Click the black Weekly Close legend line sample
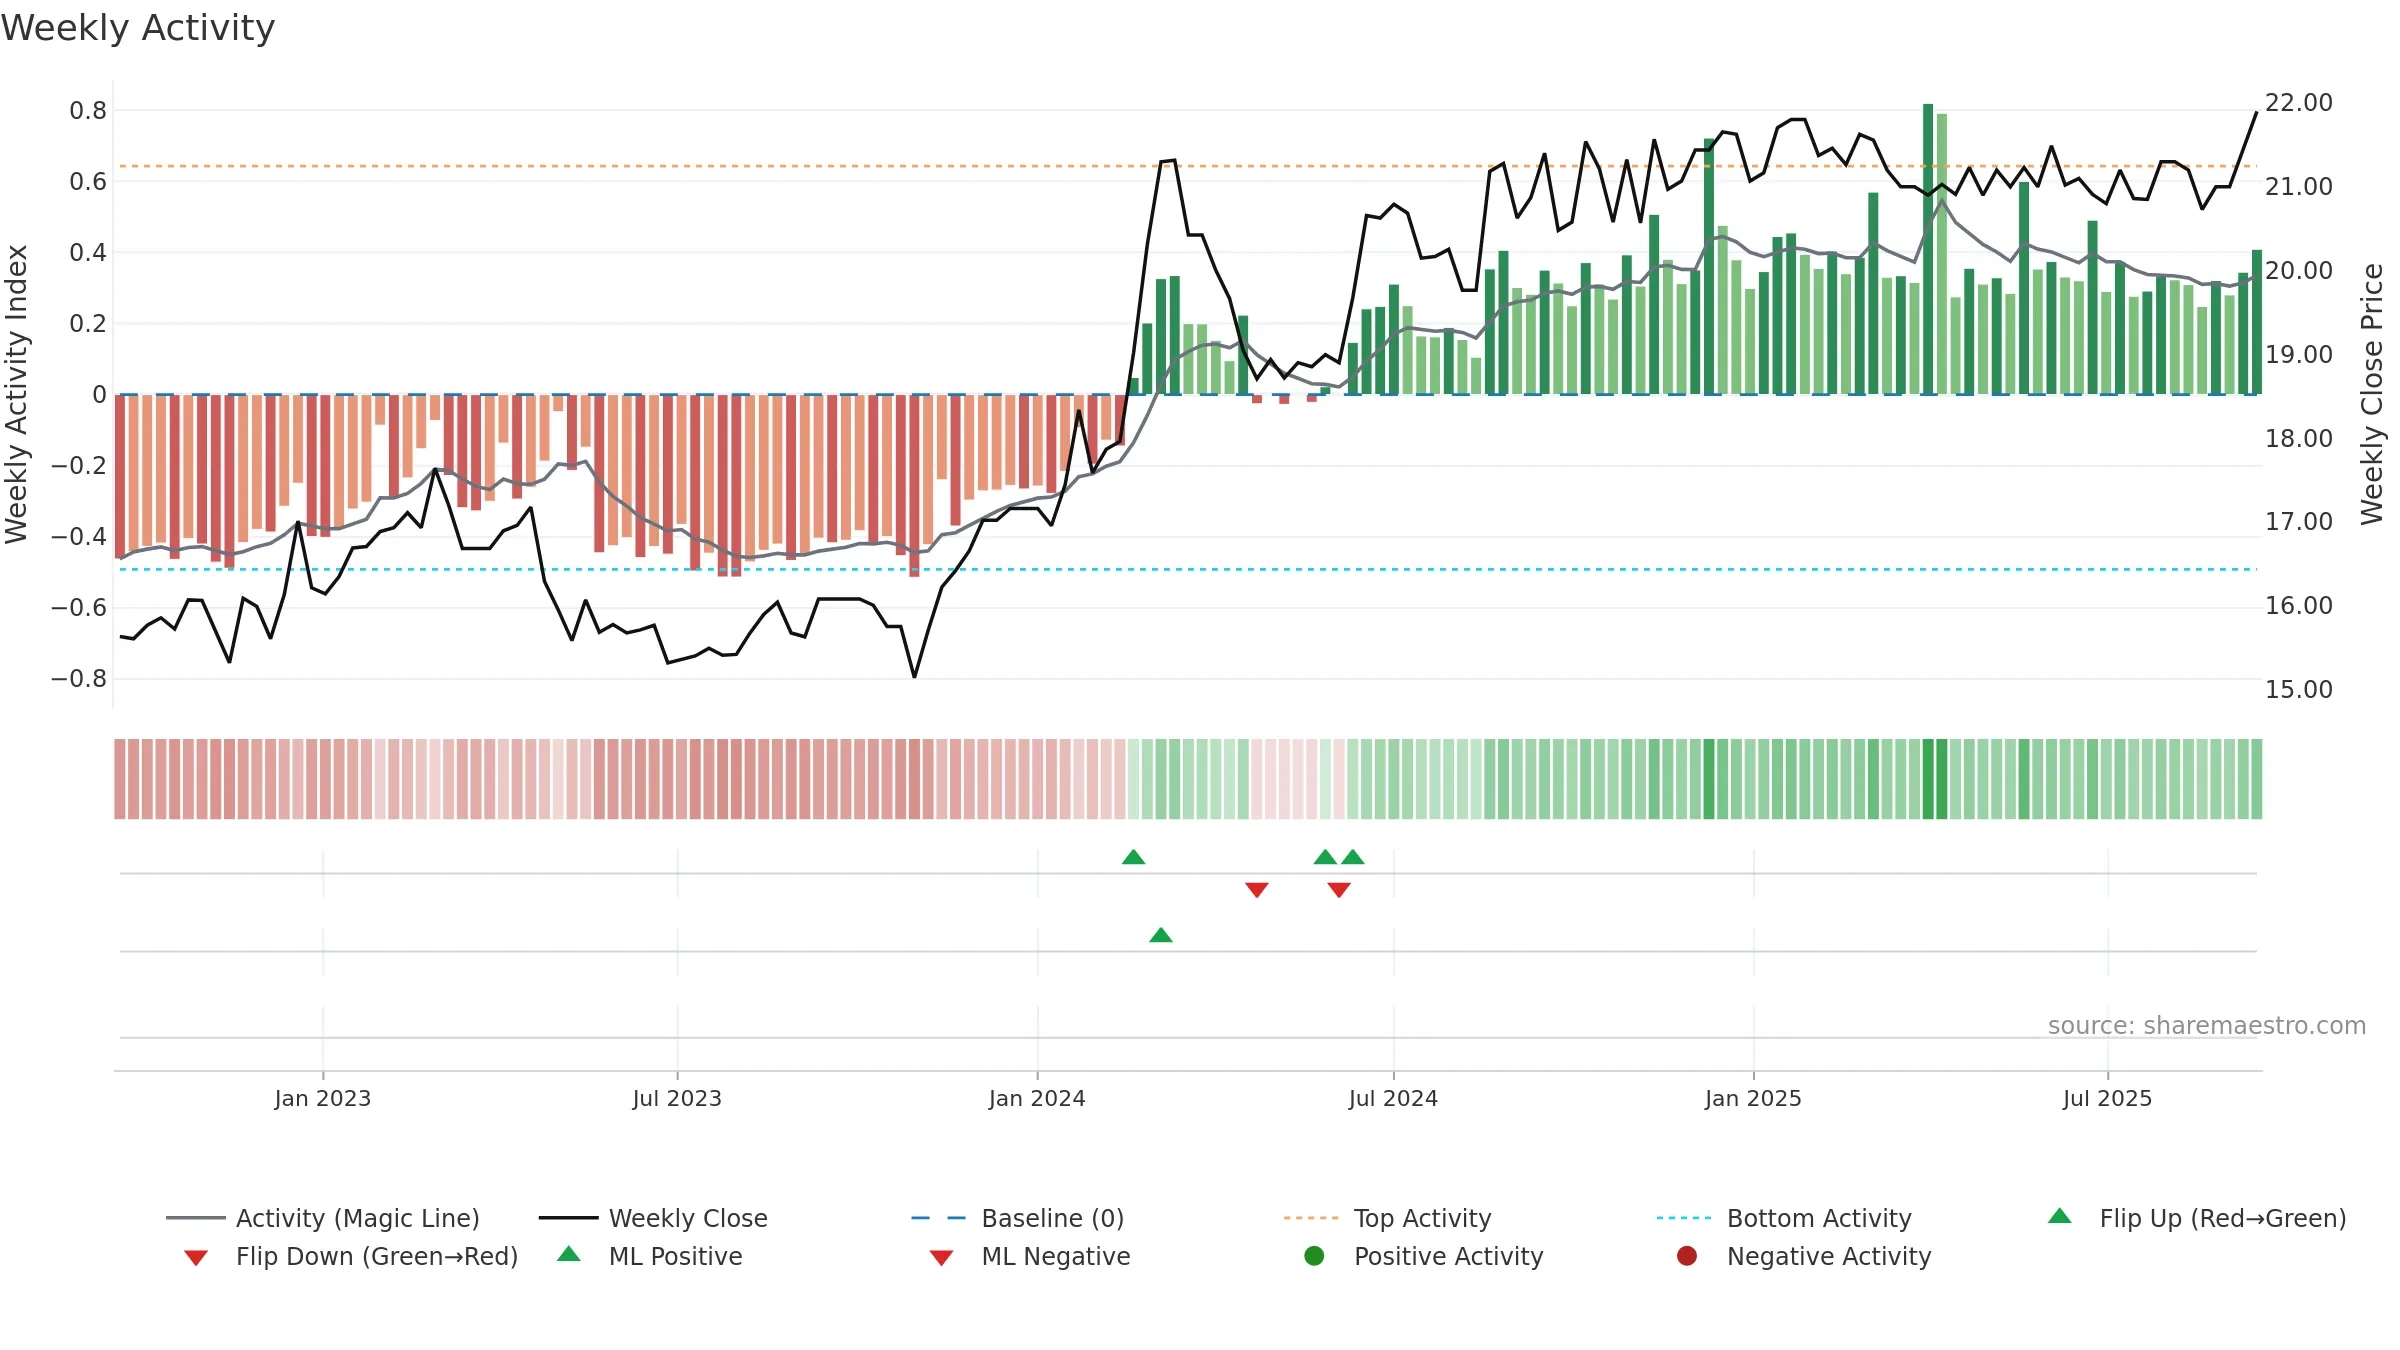Screen dimensions: 2400x1350 pyautogui.click(x=568, y=1218)
